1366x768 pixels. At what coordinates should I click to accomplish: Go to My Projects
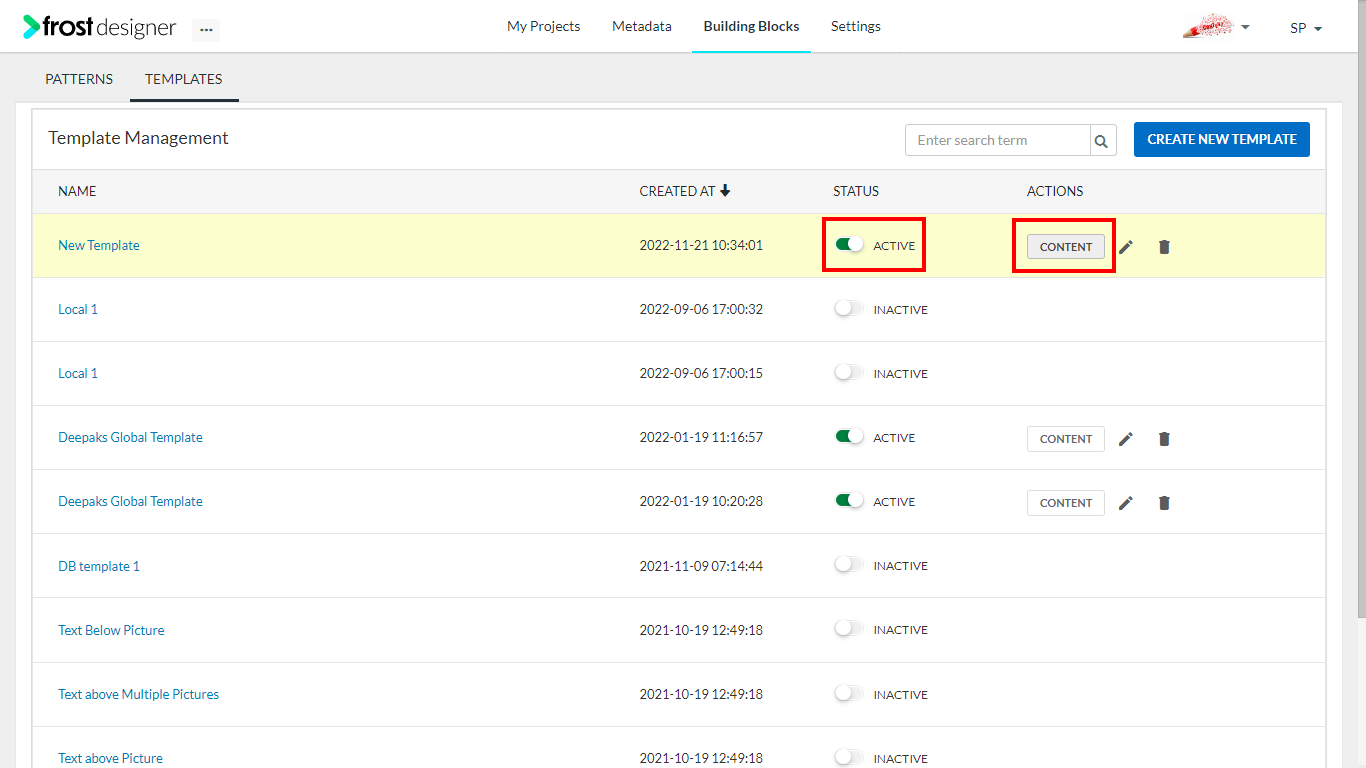[x=543, y=26]
